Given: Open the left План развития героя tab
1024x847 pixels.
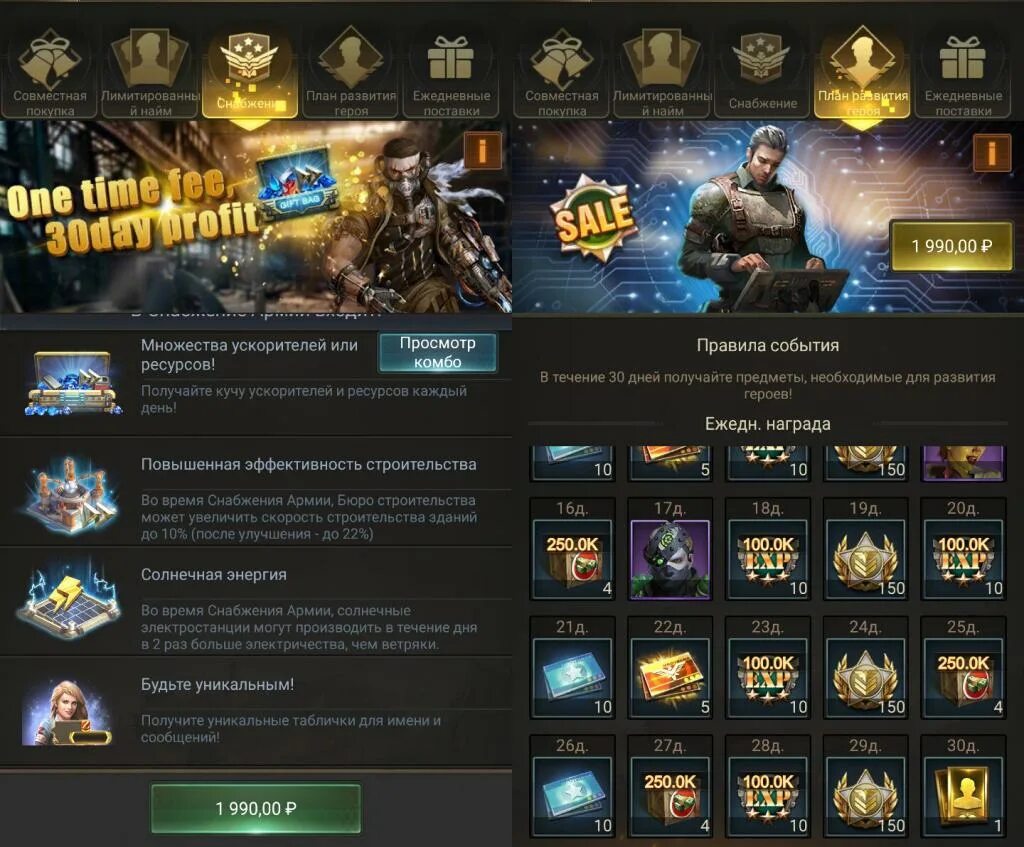Looking at the screenshot, I should click(351, 72).
